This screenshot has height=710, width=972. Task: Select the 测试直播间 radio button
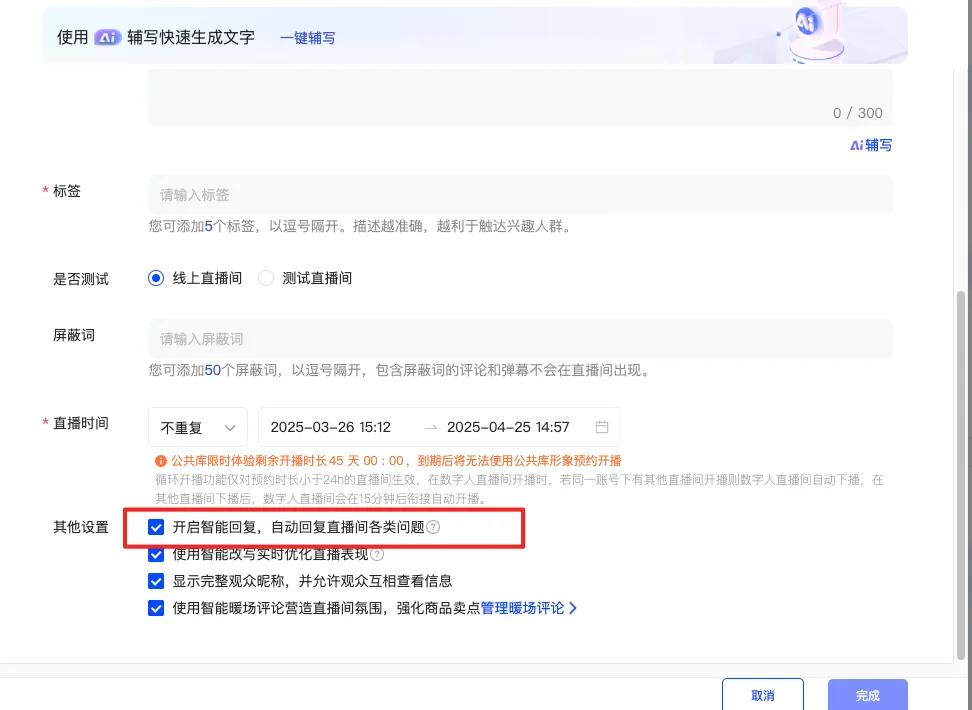(x=265, y=278)
